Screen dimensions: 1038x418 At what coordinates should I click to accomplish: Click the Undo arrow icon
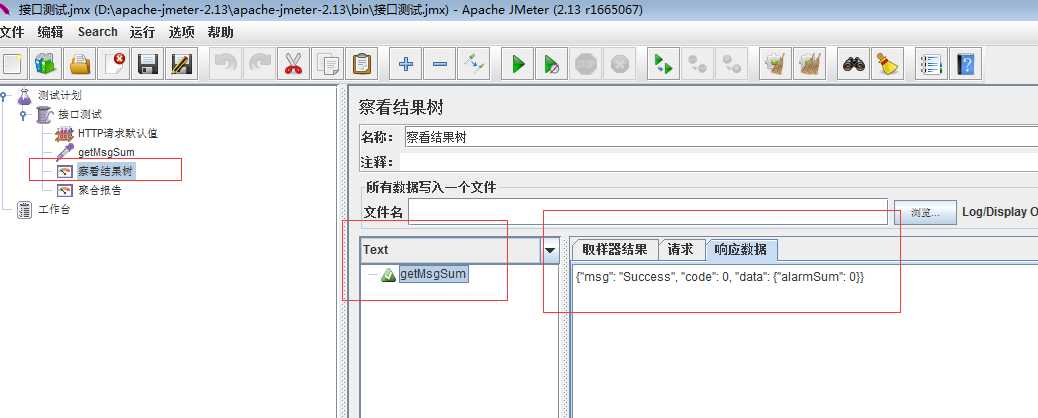pyautogui.click(x=225, y=64)
